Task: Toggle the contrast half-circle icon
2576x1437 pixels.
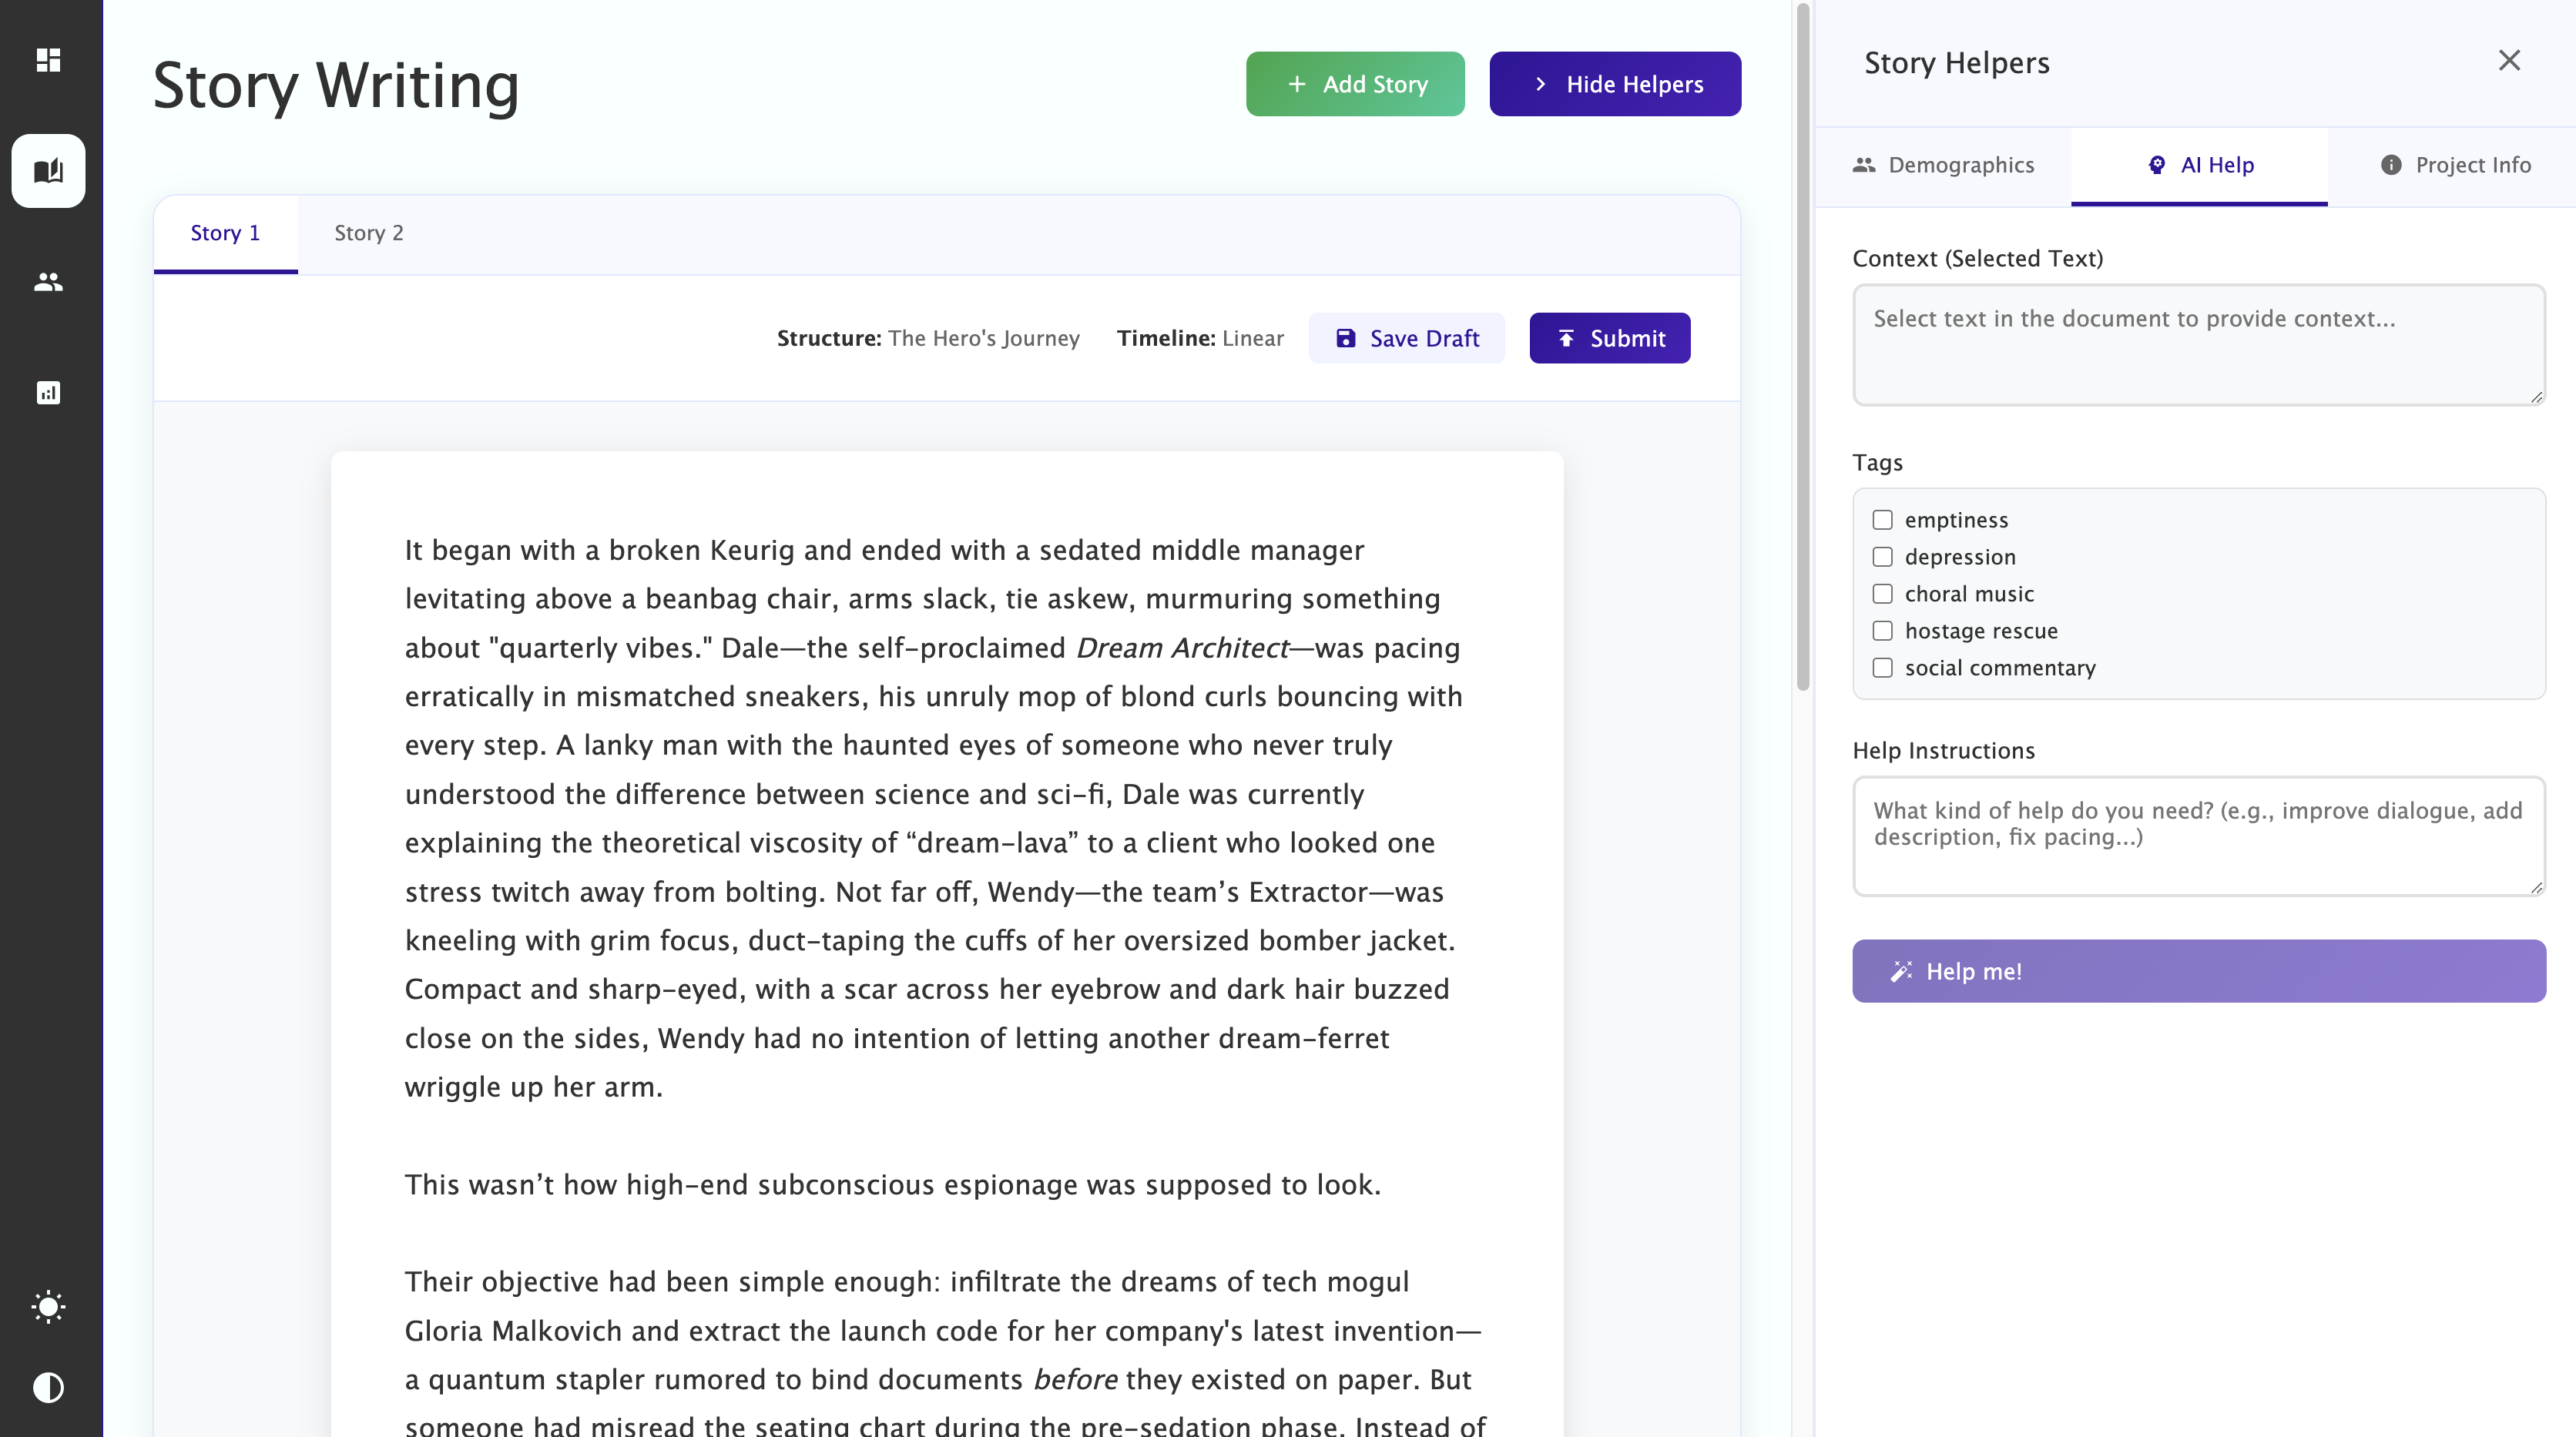Action: coord(48,1387)
